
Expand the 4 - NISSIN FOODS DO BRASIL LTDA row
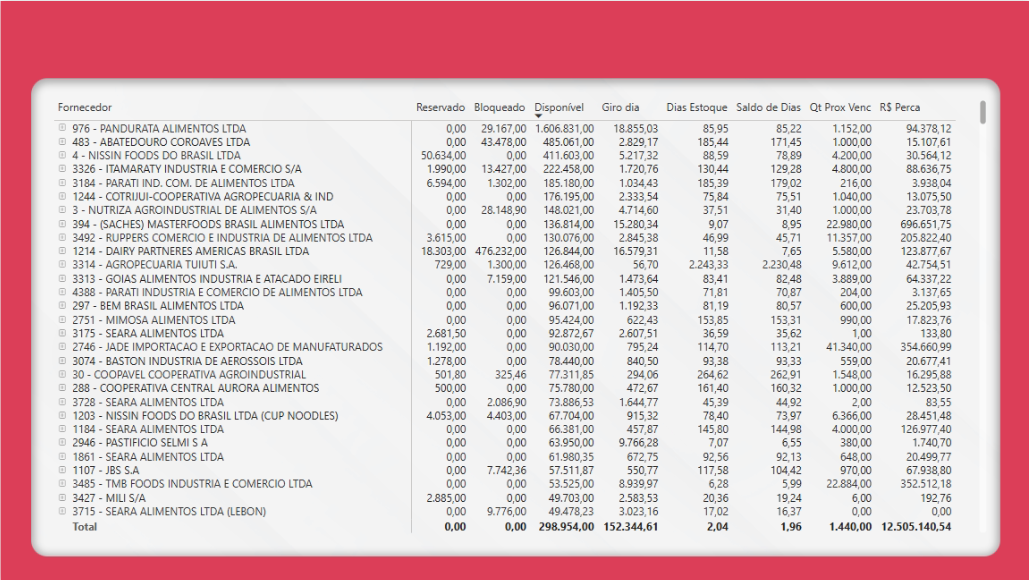[62, 155]
